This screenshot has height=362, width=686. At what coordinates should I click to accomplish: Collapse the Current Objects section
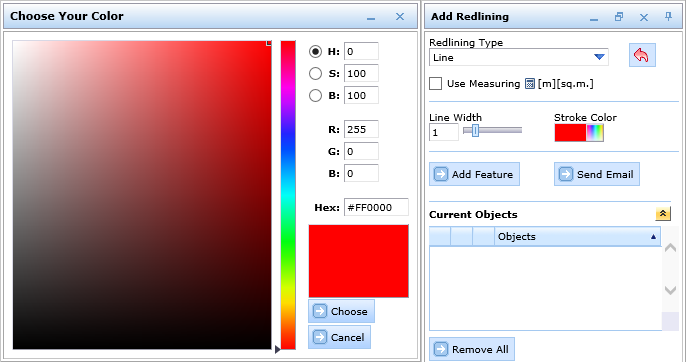[663, 214]
